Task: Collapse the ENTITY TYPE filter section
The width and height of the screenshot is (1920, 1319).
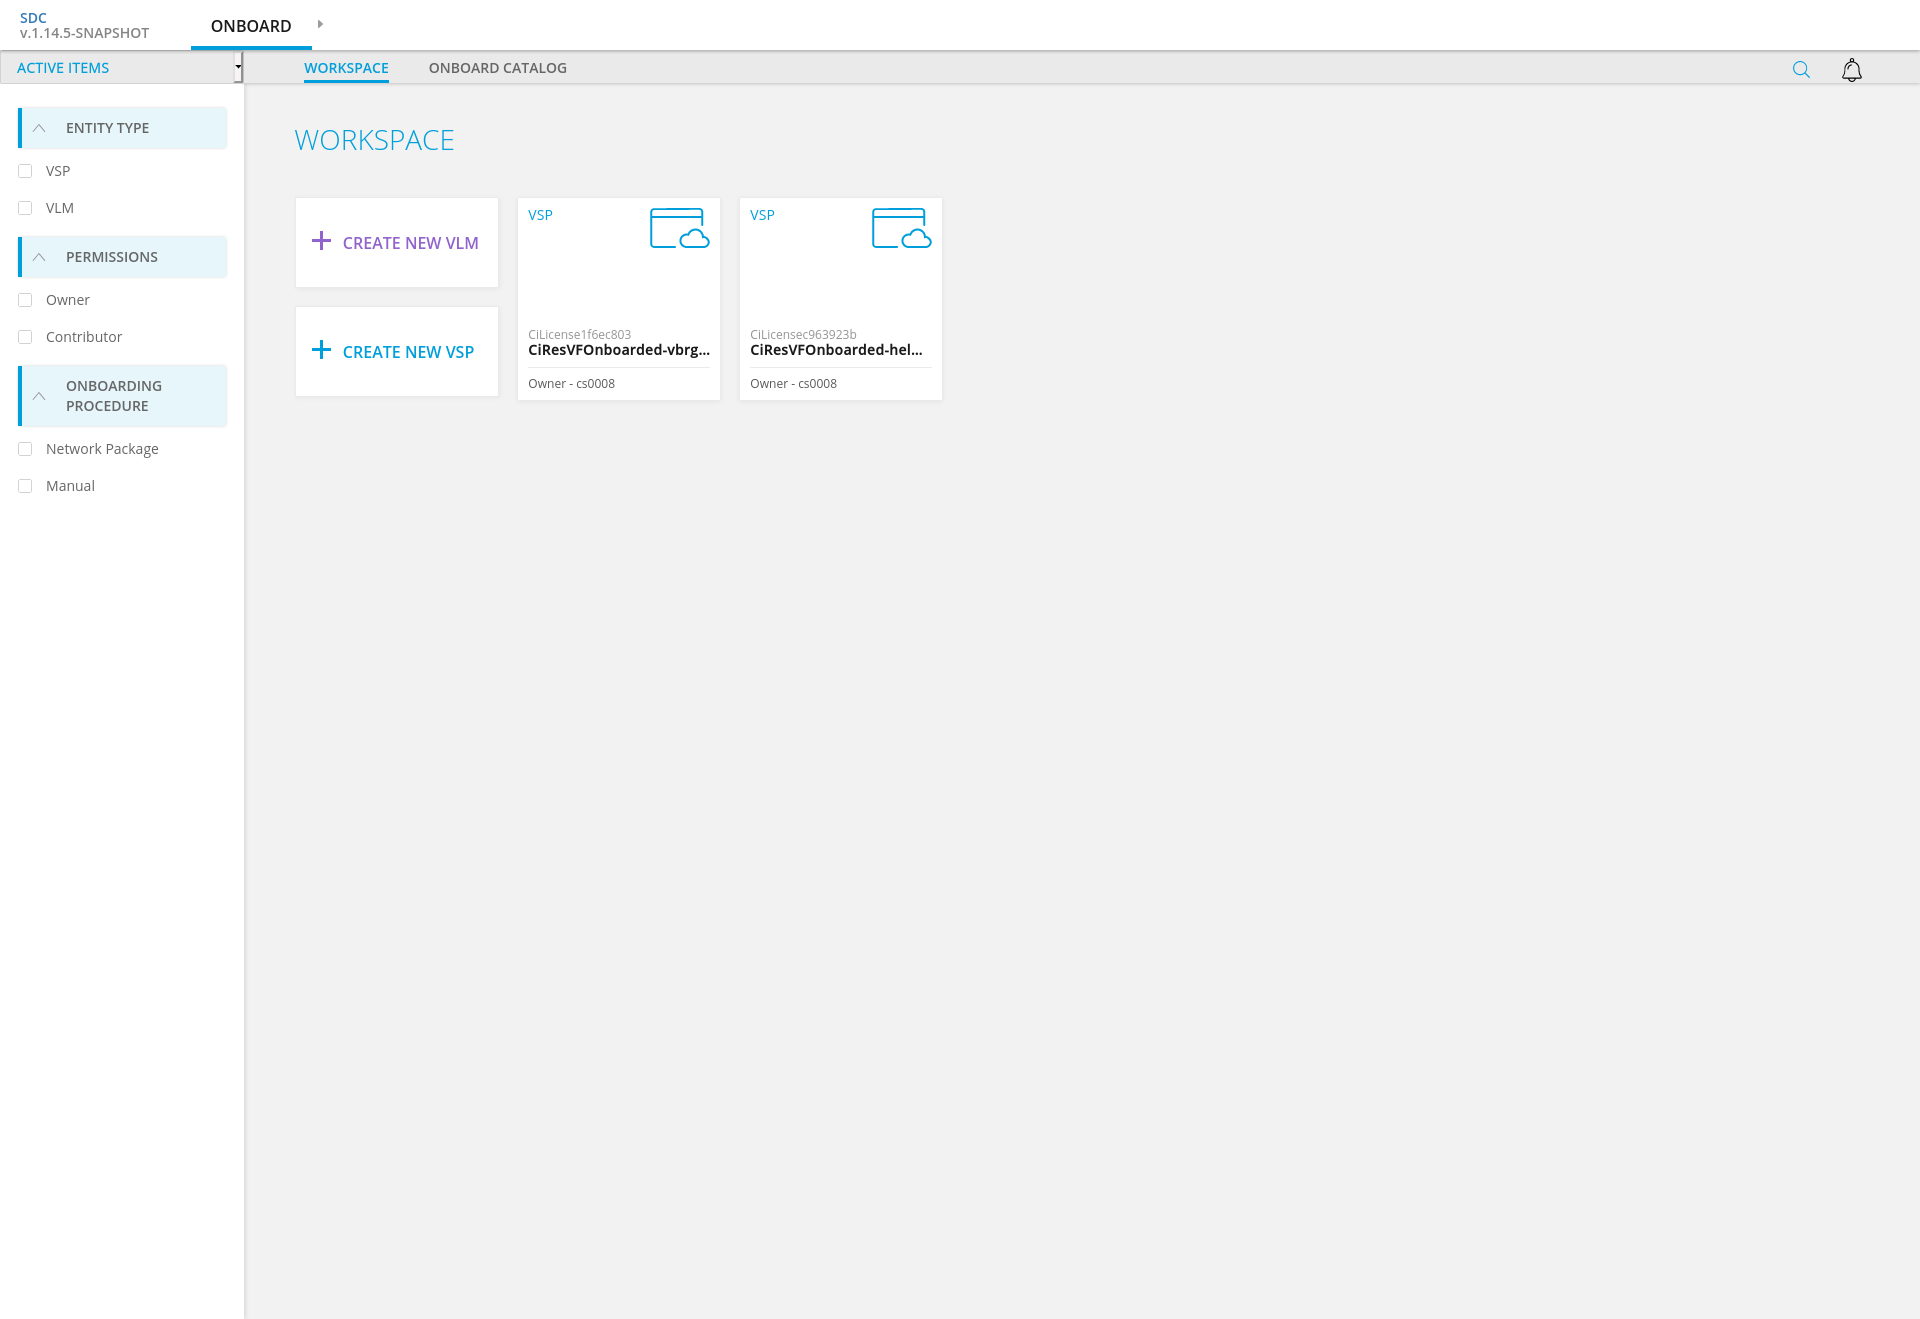Action: 39,128
